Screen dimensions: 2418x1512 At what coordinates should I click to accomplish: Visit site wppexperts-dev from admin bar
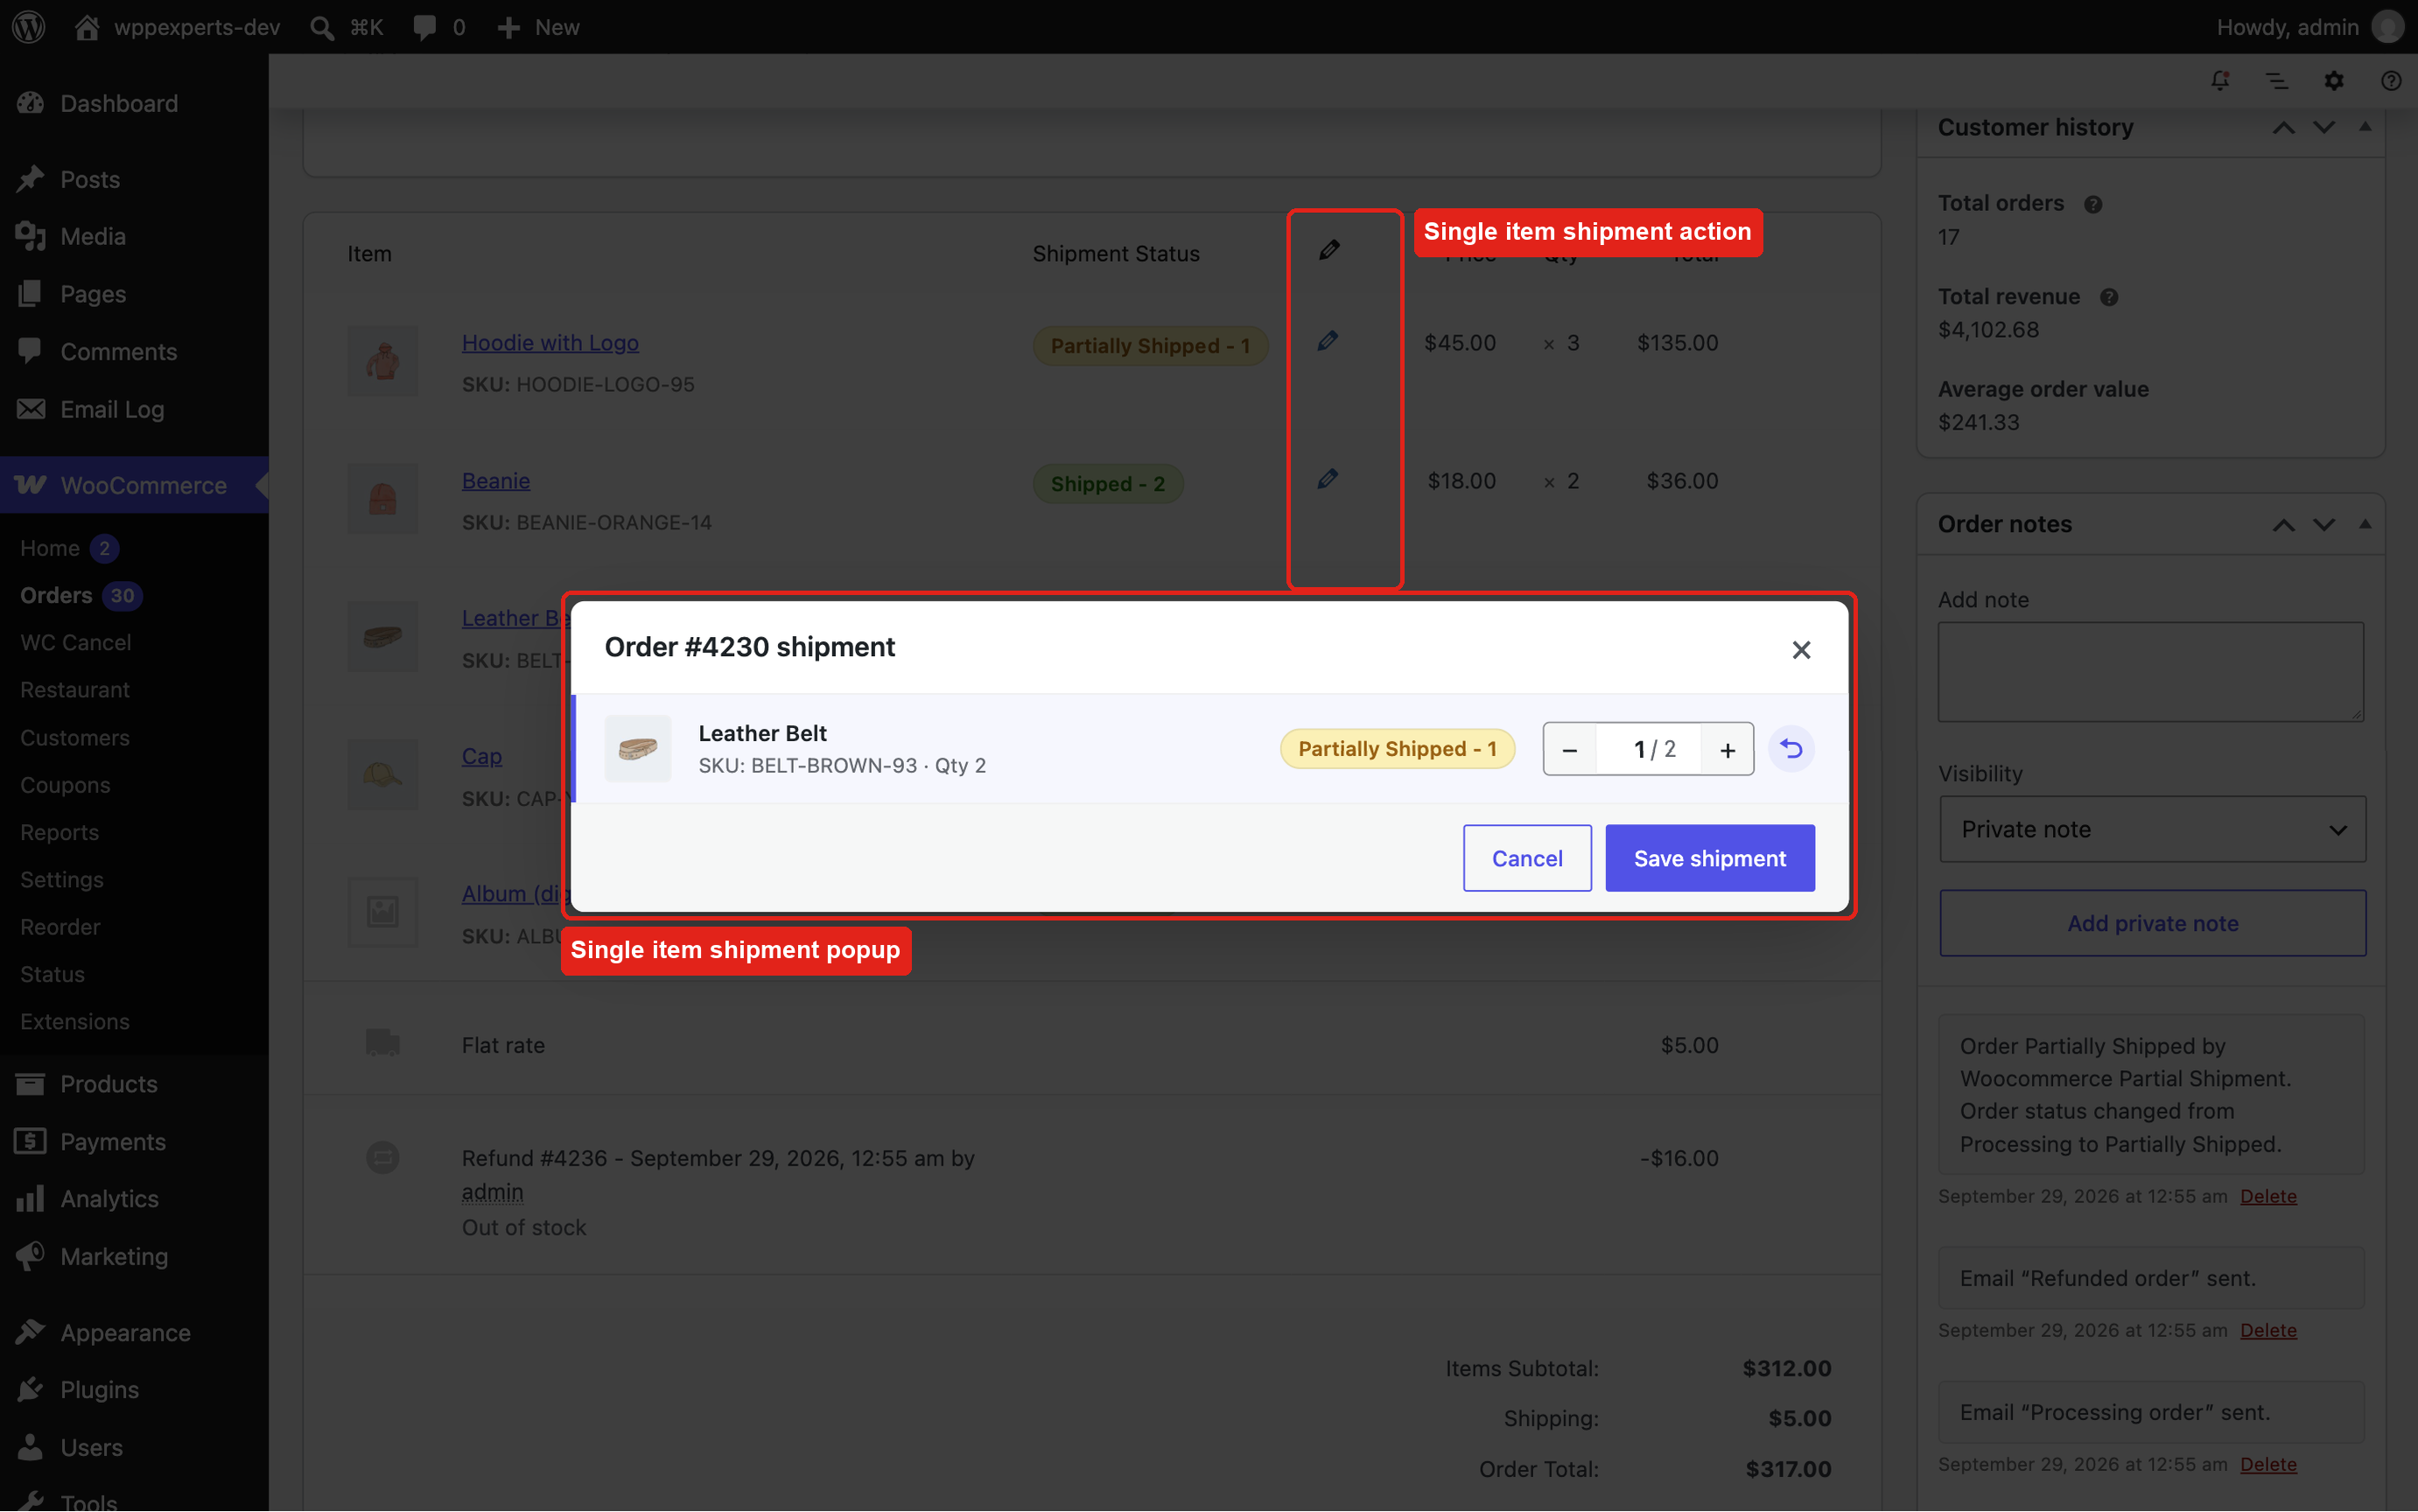(x=178, y=27)
